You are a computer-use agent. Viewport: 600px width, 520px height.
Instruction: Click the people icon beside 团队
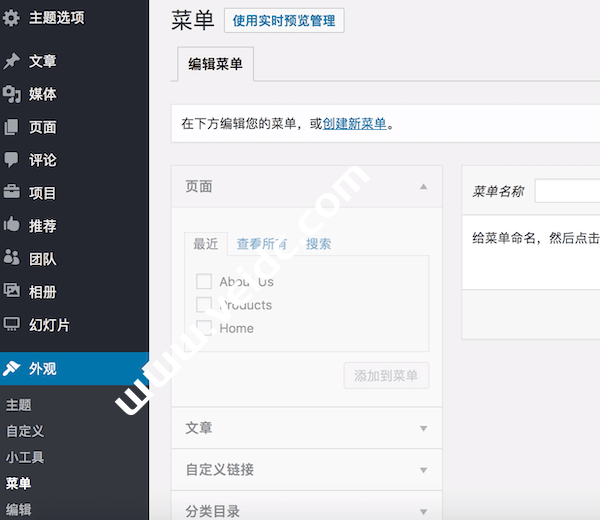click(x=11, y=258)
